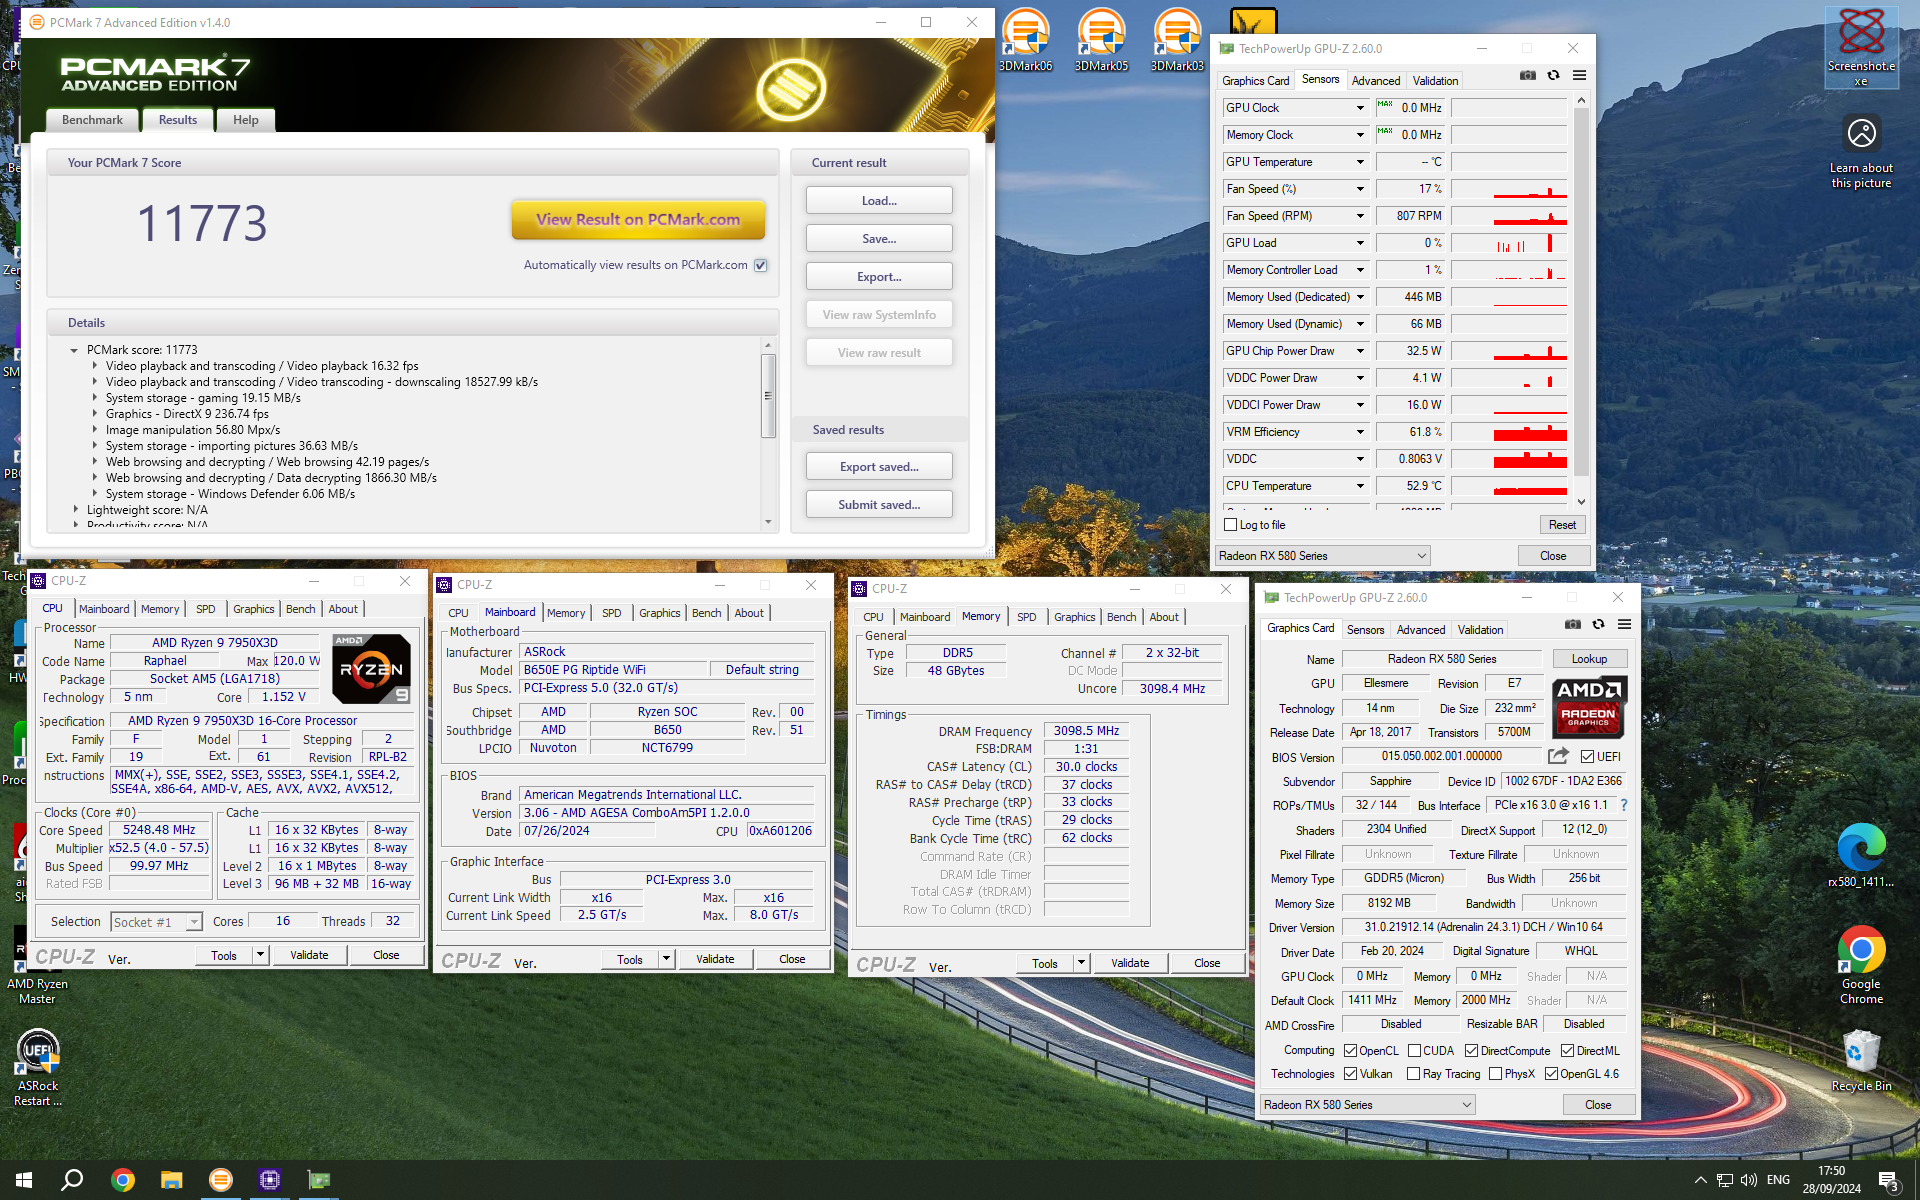Image resolution: width=1920 pixels, height=1200 pixels.
Task: Click refresh icon in GPU-Z Graphics Card window
Action: [x=1598, y=625]
